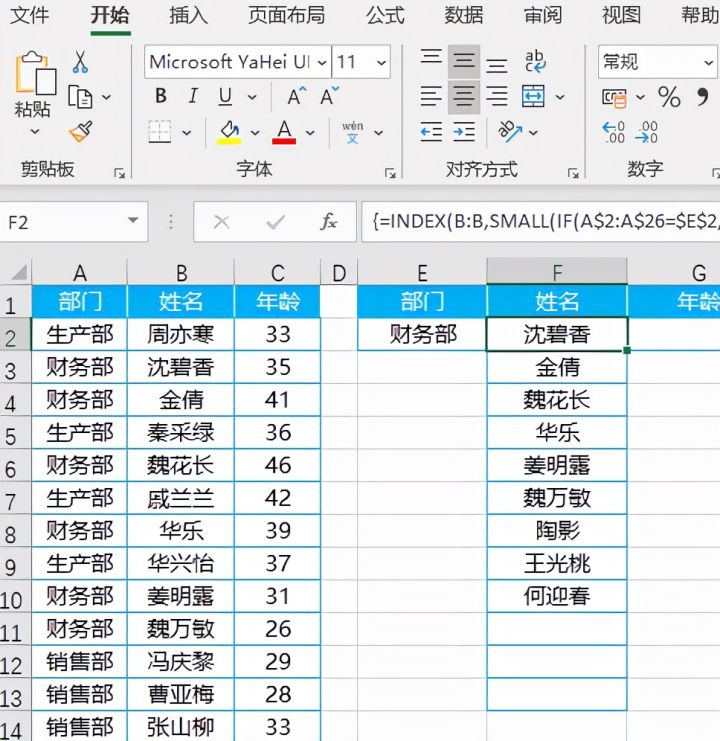Toggle Bold formatting
Viewport: 720px width, 741px height.
click(x=161, y=96)
